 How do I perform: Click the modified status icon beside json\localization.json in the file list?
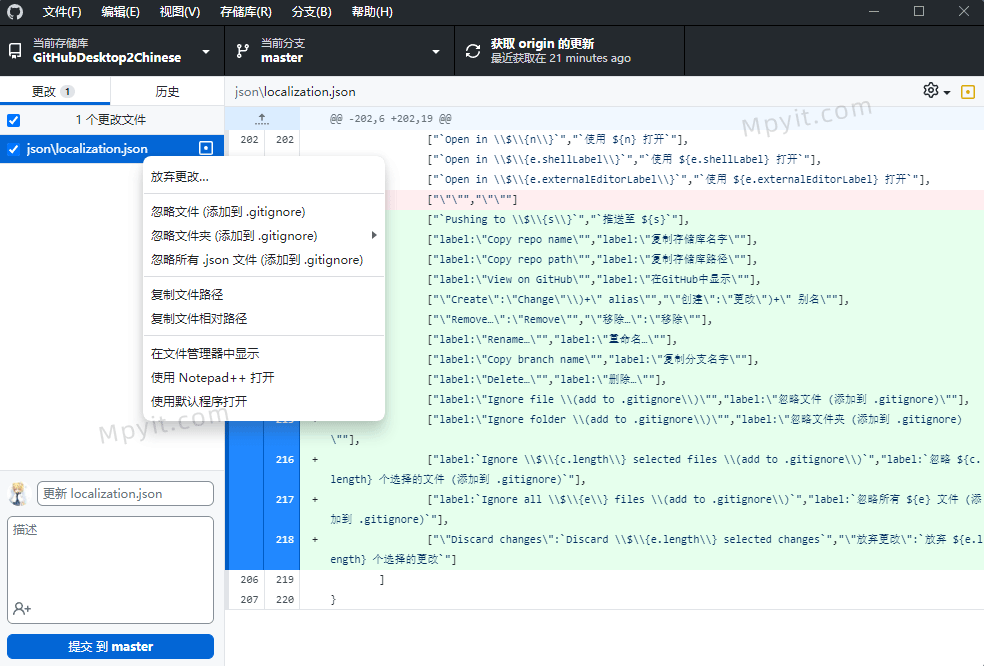[206, 148]
